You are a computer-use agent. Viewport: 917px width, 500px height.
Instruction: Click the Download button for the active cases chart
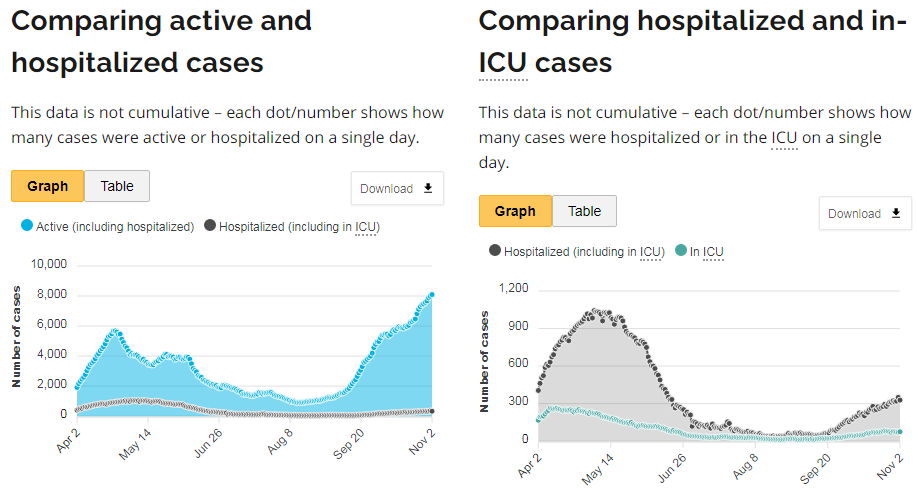396,188
